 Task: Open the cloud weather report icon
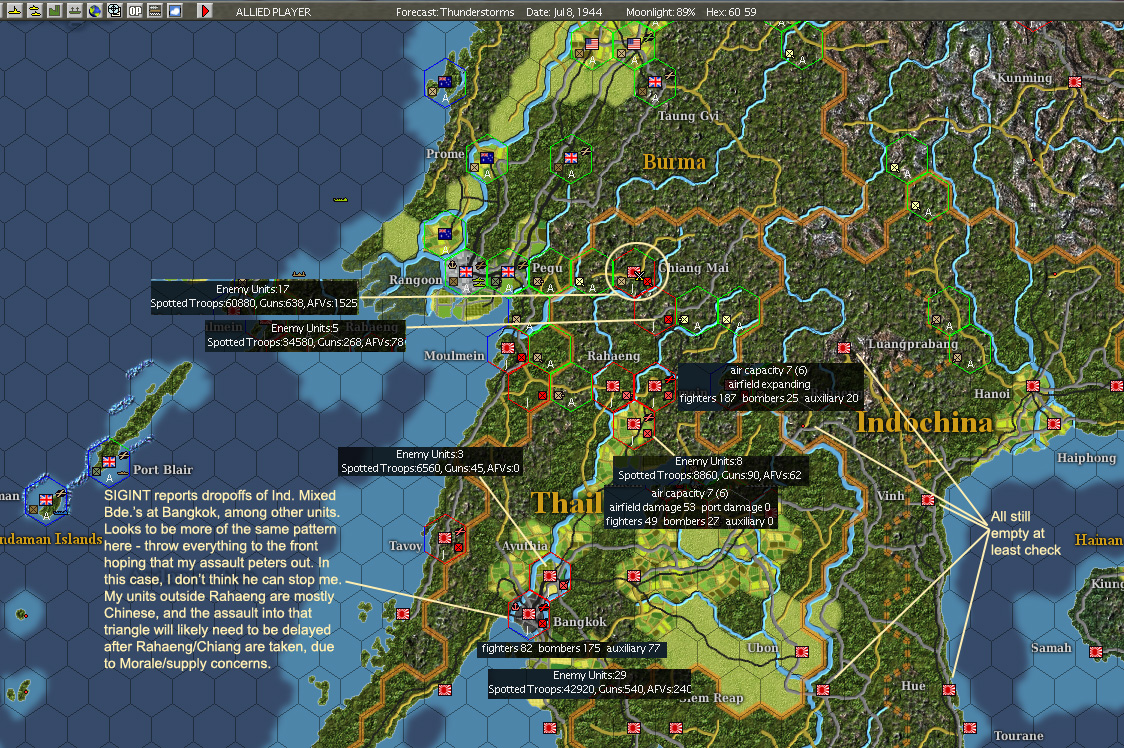click(175, 11)
